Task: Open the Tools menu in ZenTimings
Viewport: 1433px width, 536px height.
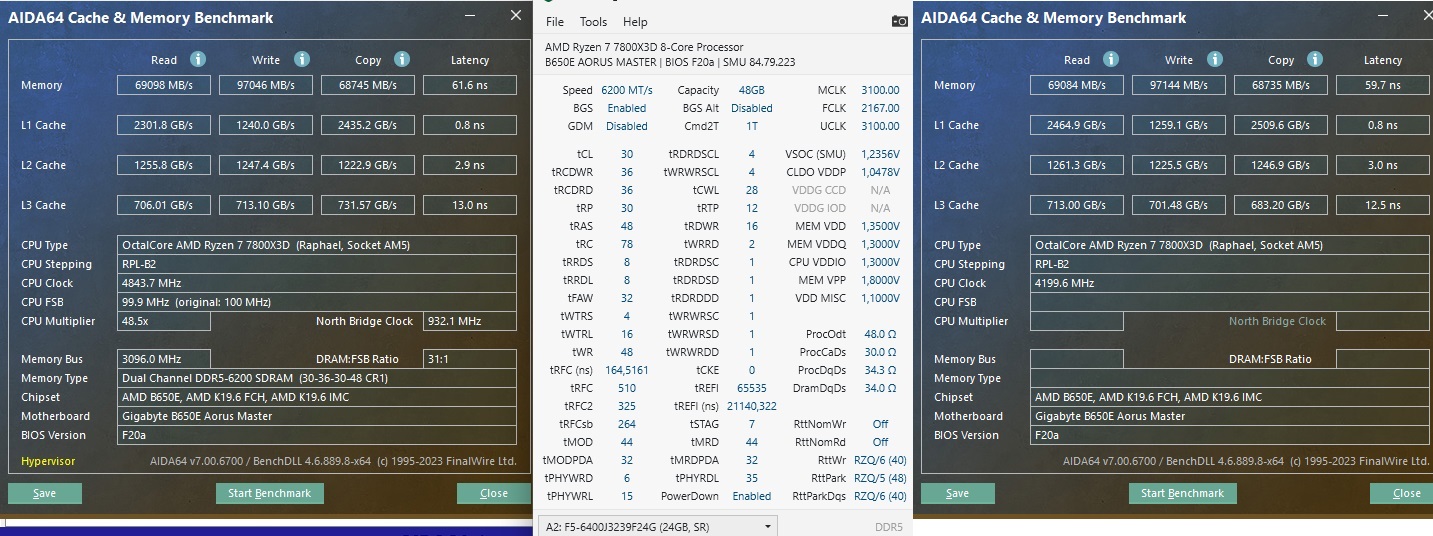Action: [593, 22]
